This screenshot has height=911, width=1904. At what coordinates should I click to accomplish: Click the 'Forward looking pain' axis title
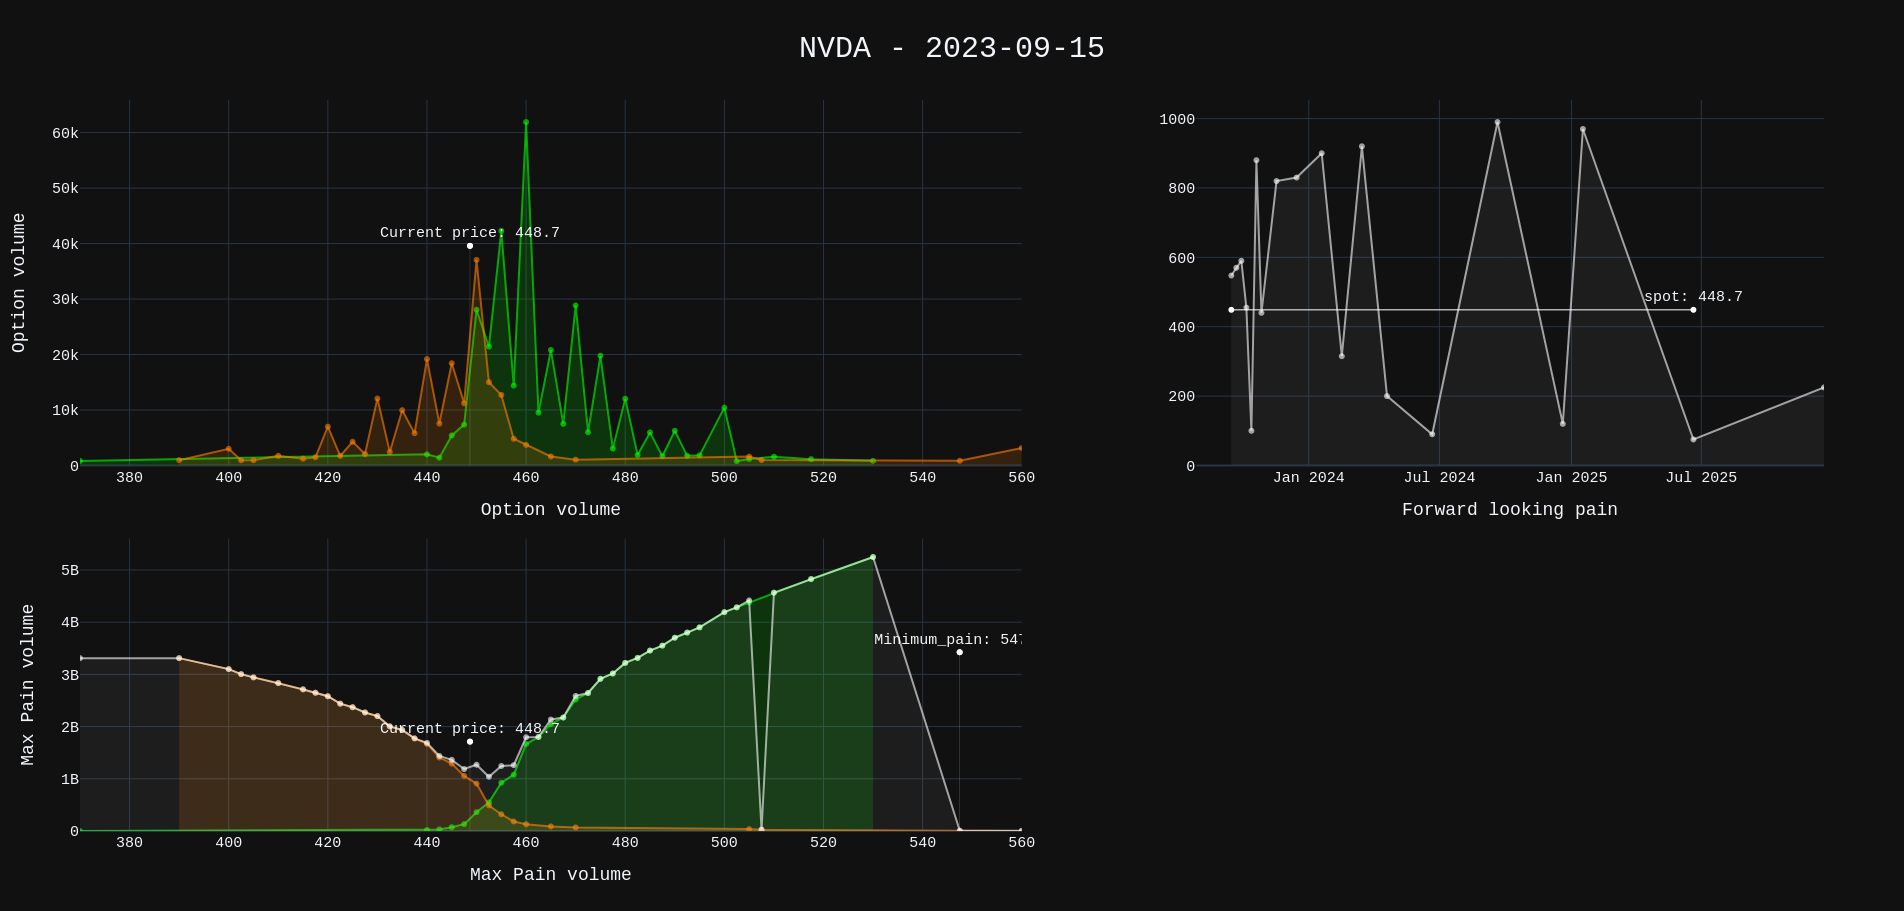pos(1510,510)
